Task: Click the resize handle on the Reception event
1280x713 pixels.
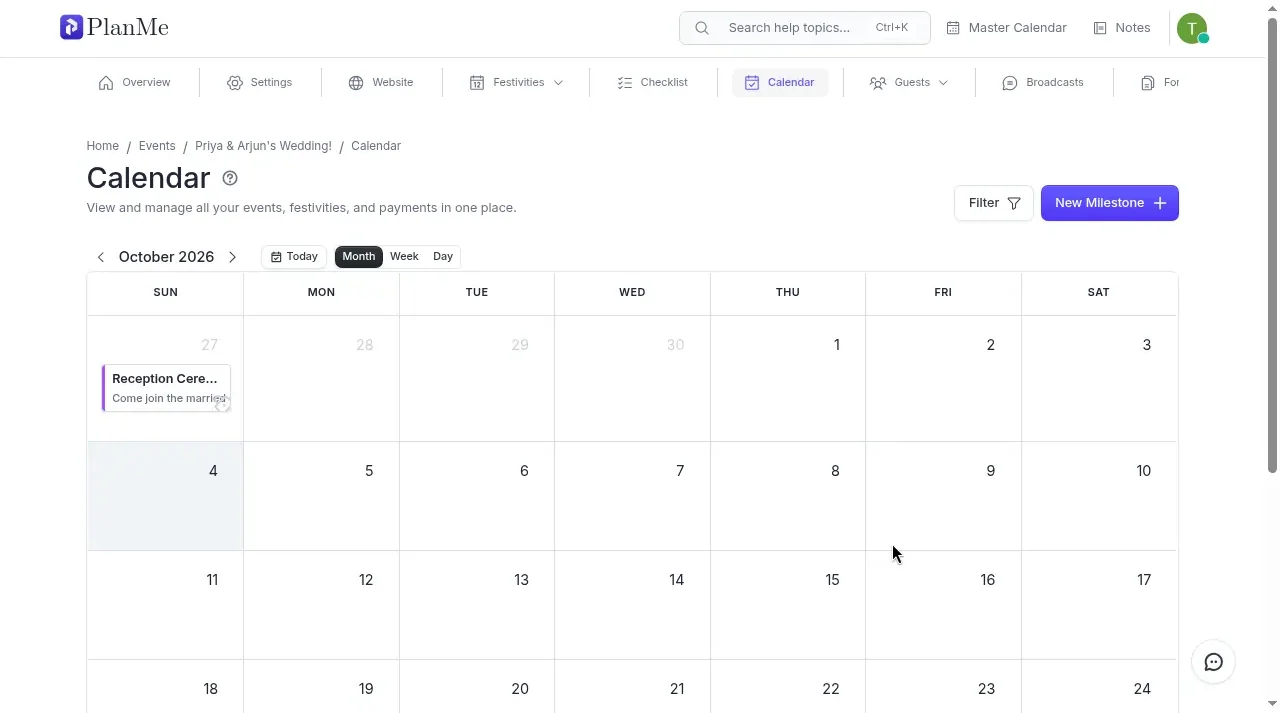Action: click(222, 404)
